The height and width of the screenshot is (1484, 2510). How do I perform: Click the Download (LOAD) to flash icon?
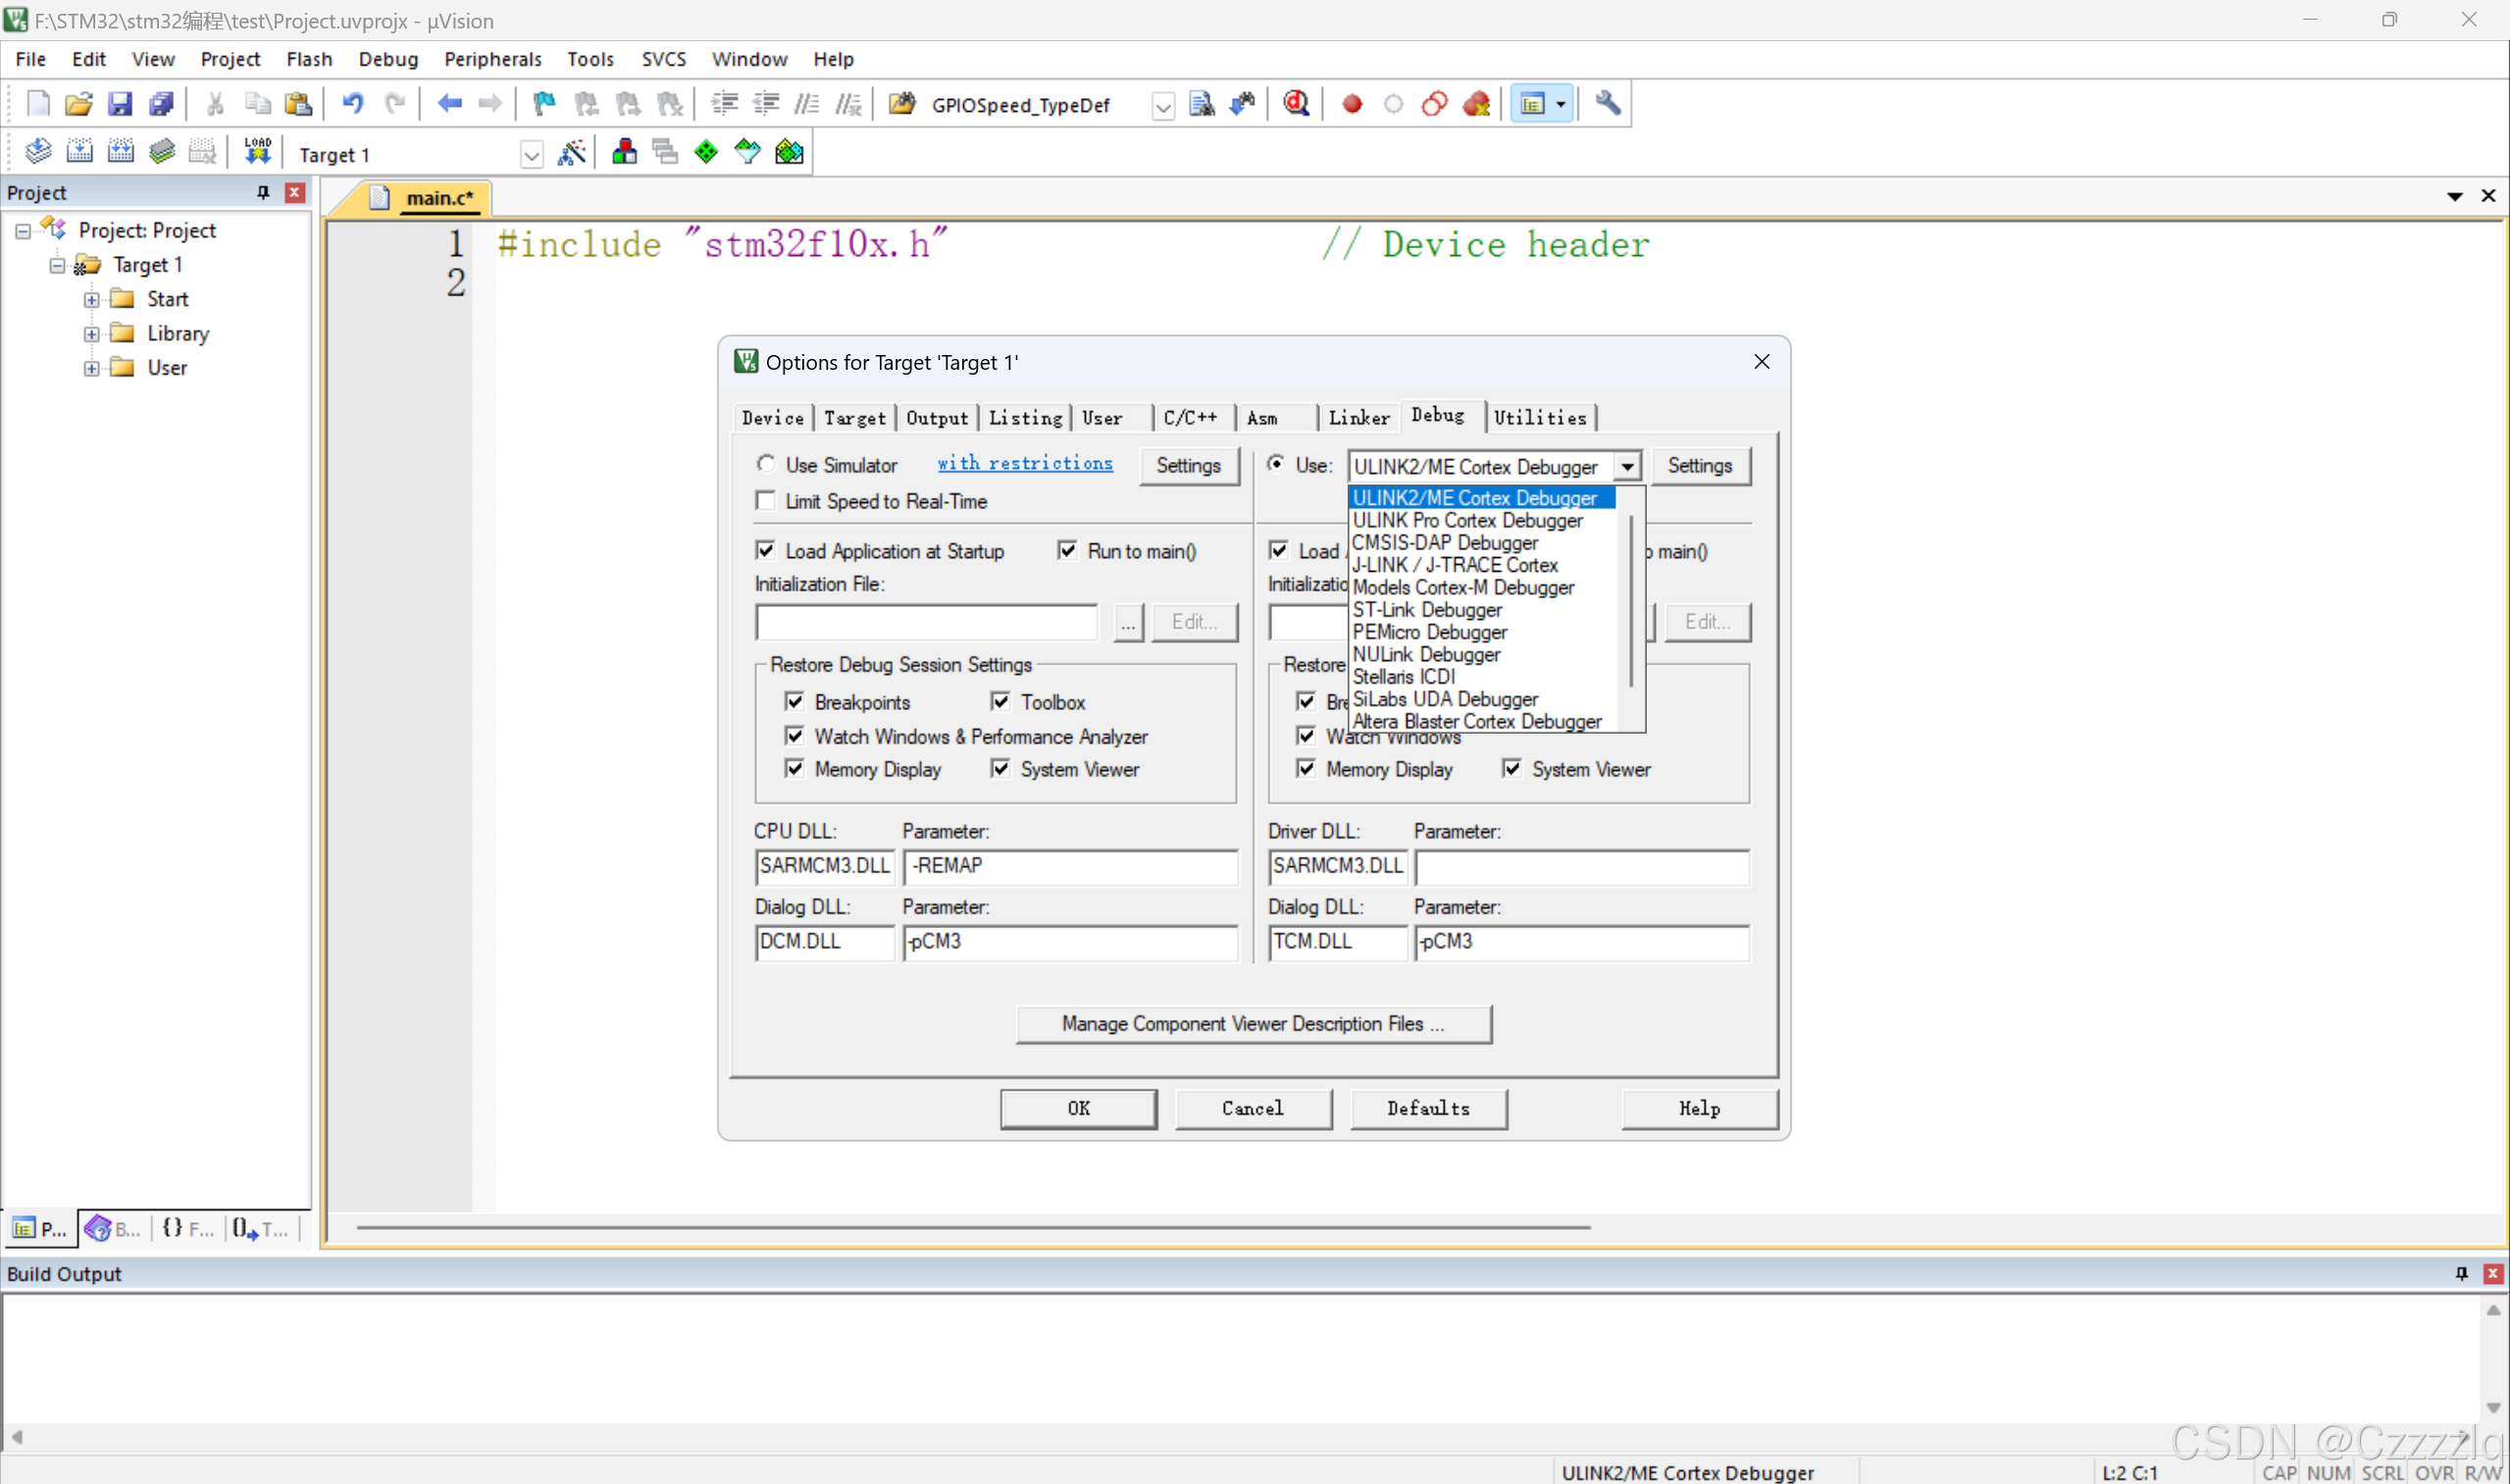pyautogui.click(x=257, y=152)
